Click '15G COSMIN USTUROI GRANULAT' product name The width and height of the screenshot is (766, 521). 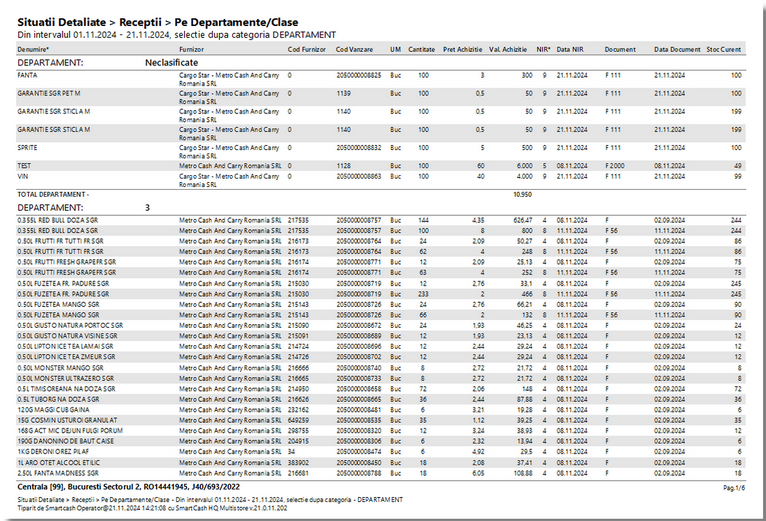click(x=67, y=420)
